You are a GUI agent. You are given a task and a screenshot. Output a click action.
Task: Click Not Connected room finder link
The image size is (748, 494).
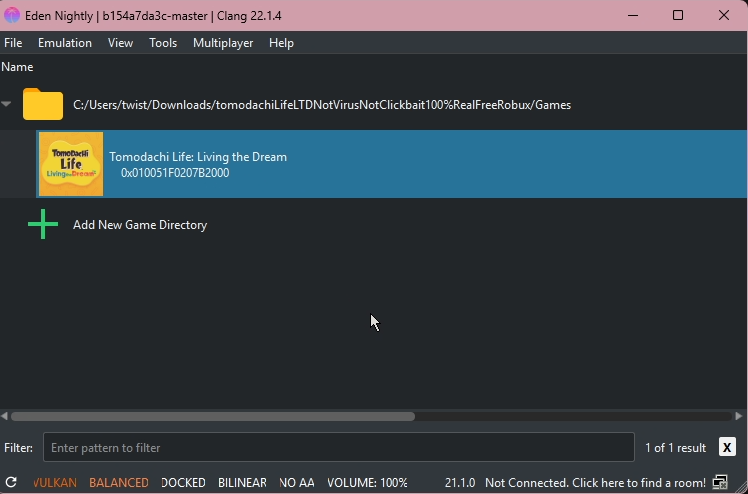pos(595,483)
